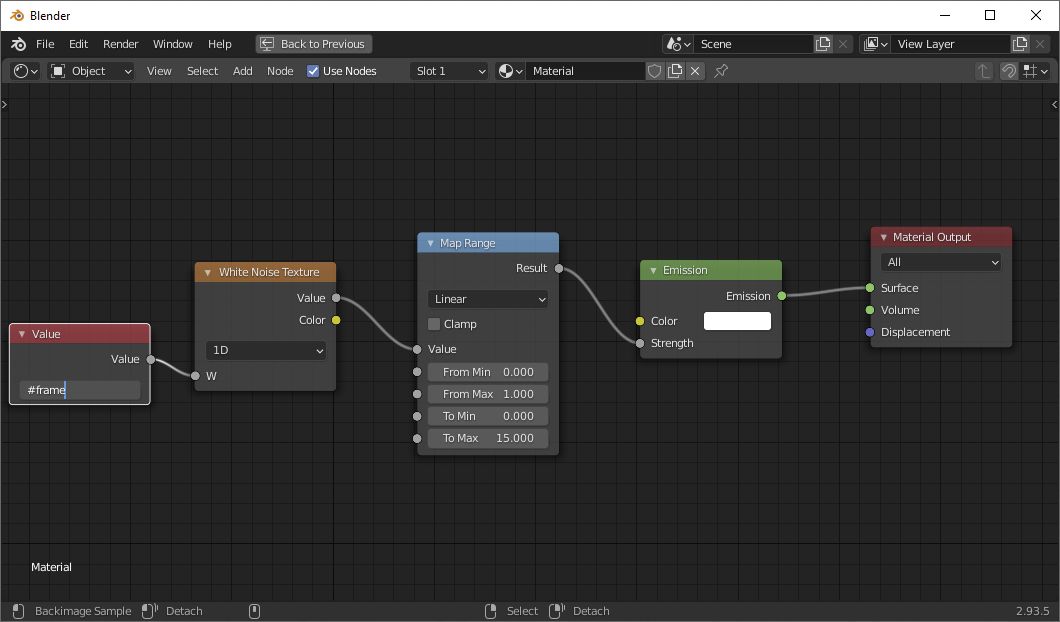
Task: Click the Emission Strength input socket
Action: (640, 343)
